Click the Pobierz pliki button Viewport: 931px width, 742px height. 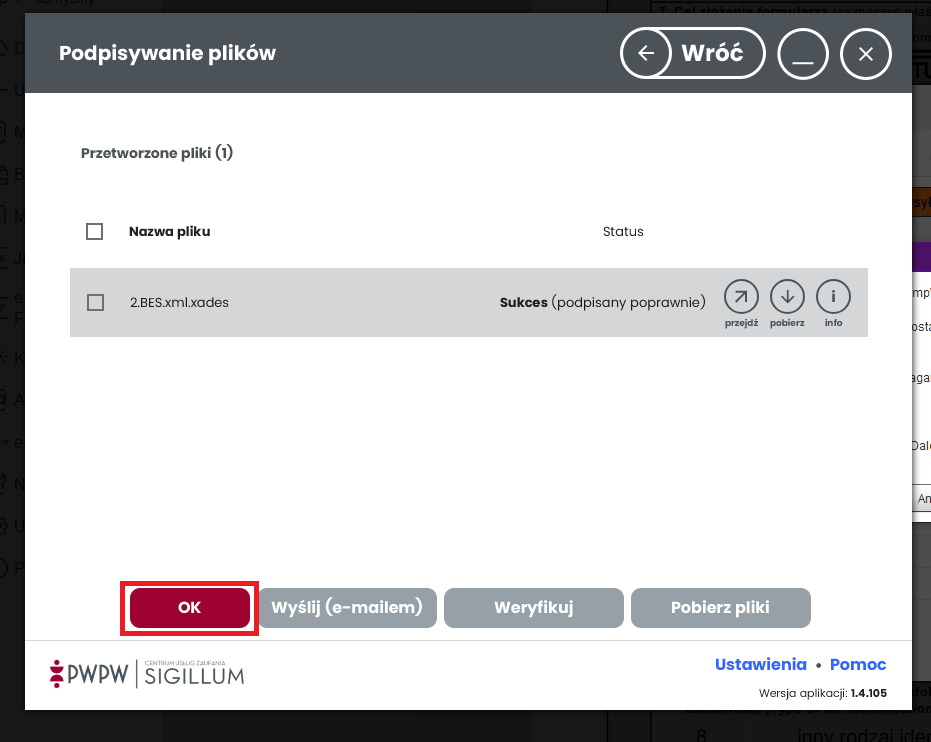720,607
